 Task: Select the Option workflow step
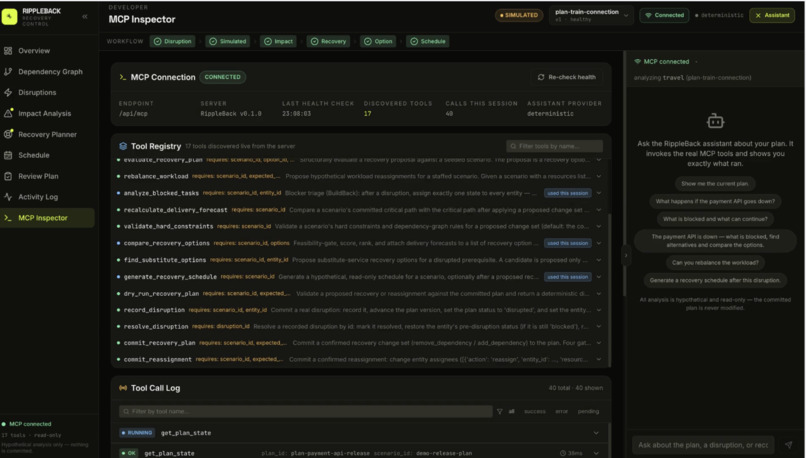[x=378, y=41]
